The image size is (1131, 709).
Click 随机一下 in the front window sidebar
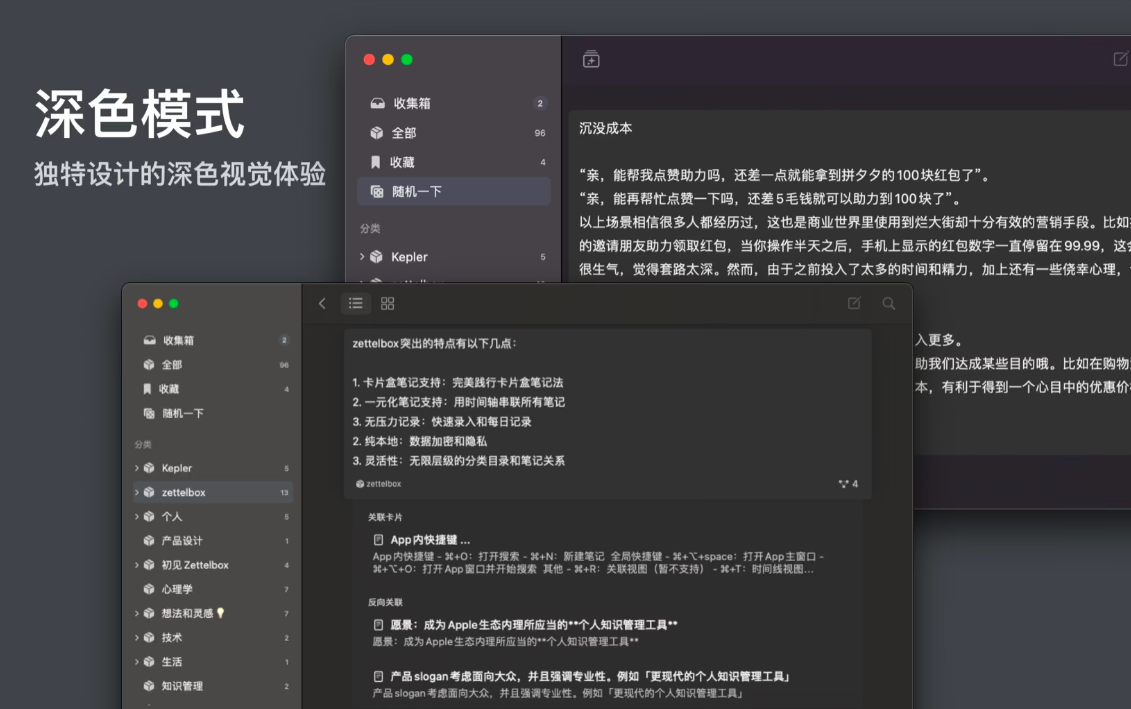(182, 413)
